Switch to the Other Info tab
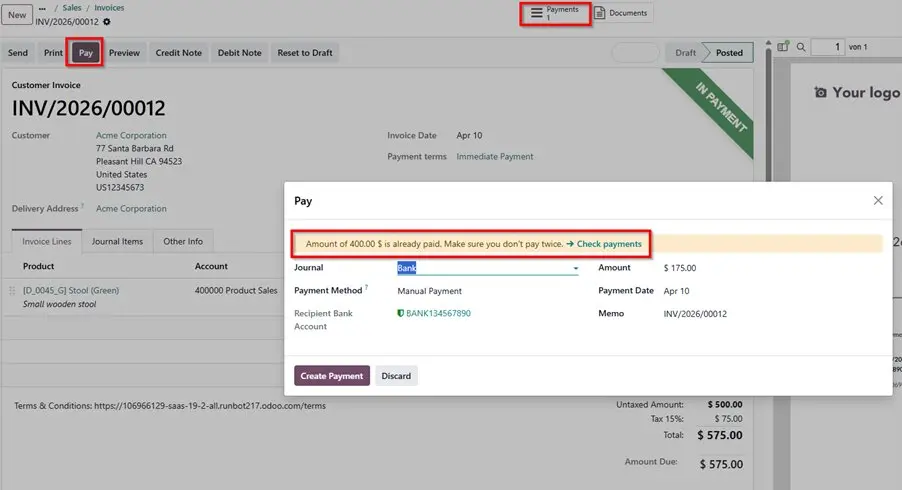This screenshot has width=902, height=490. [x=183, y=241]
